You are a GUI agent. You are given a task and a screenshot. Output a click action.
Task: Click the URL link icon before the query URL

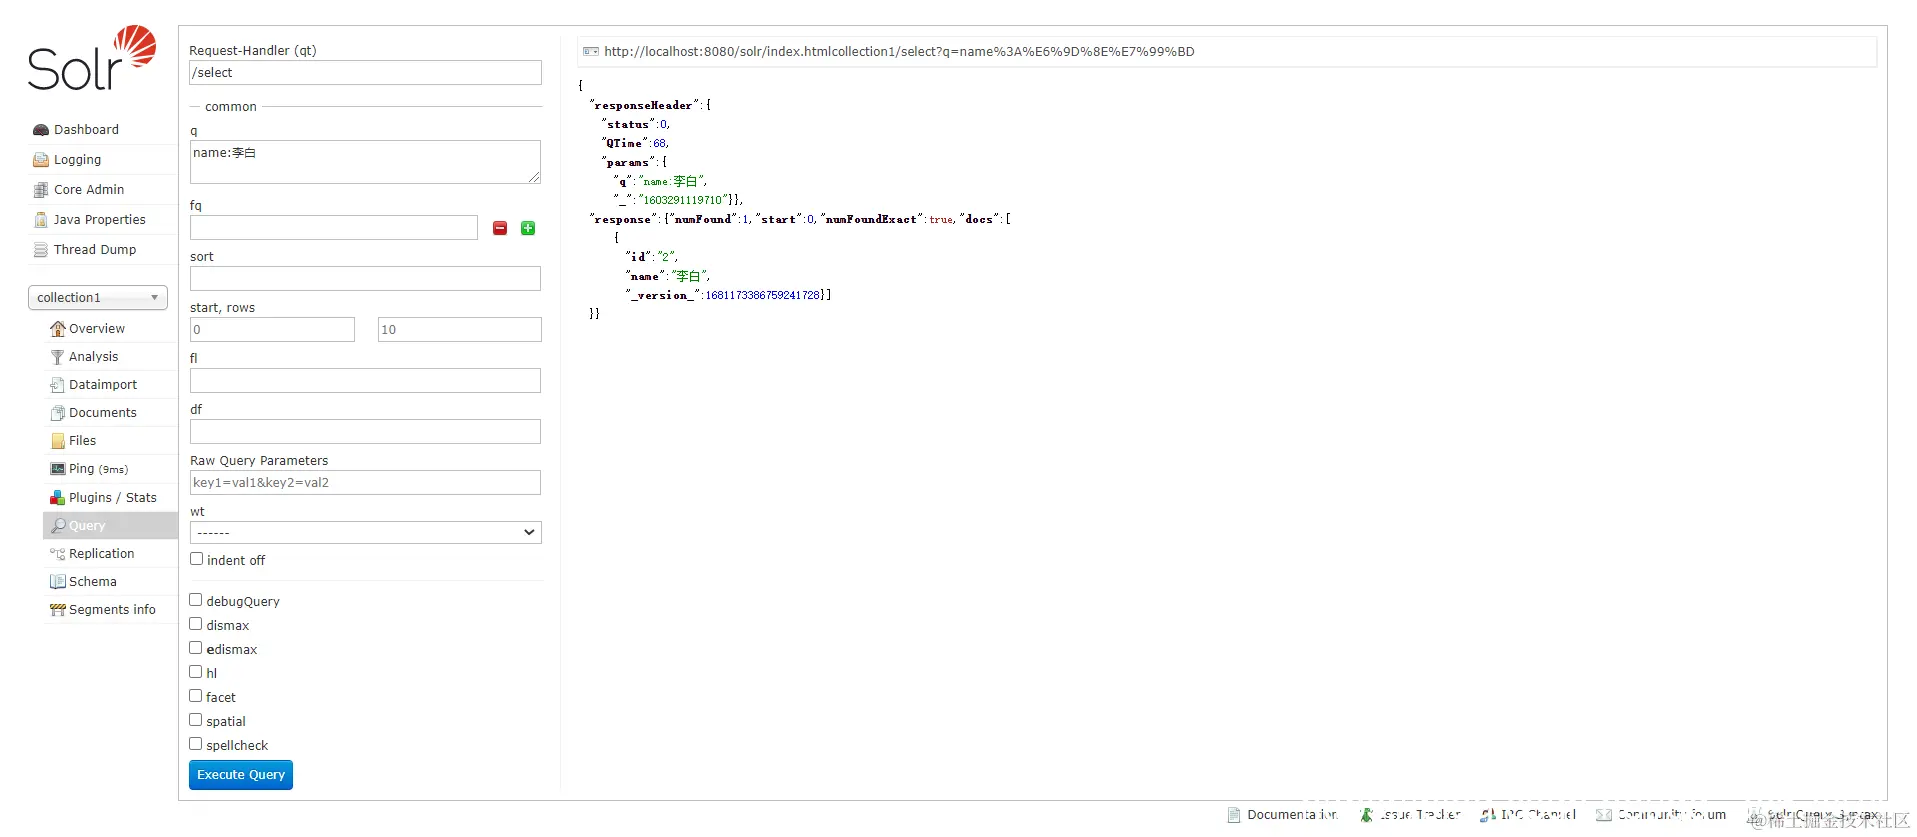[591, 52]
